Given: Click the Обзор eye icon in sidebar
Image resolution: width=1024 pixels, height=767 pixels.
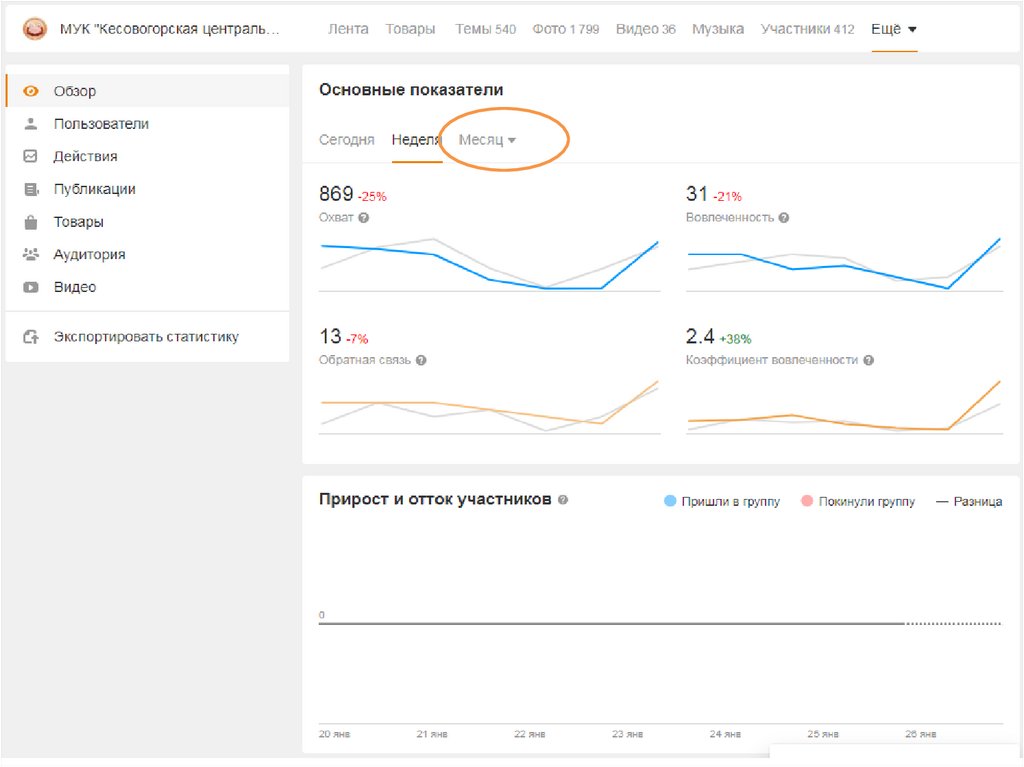Looking at the screenshot, I should coord(31,91).
